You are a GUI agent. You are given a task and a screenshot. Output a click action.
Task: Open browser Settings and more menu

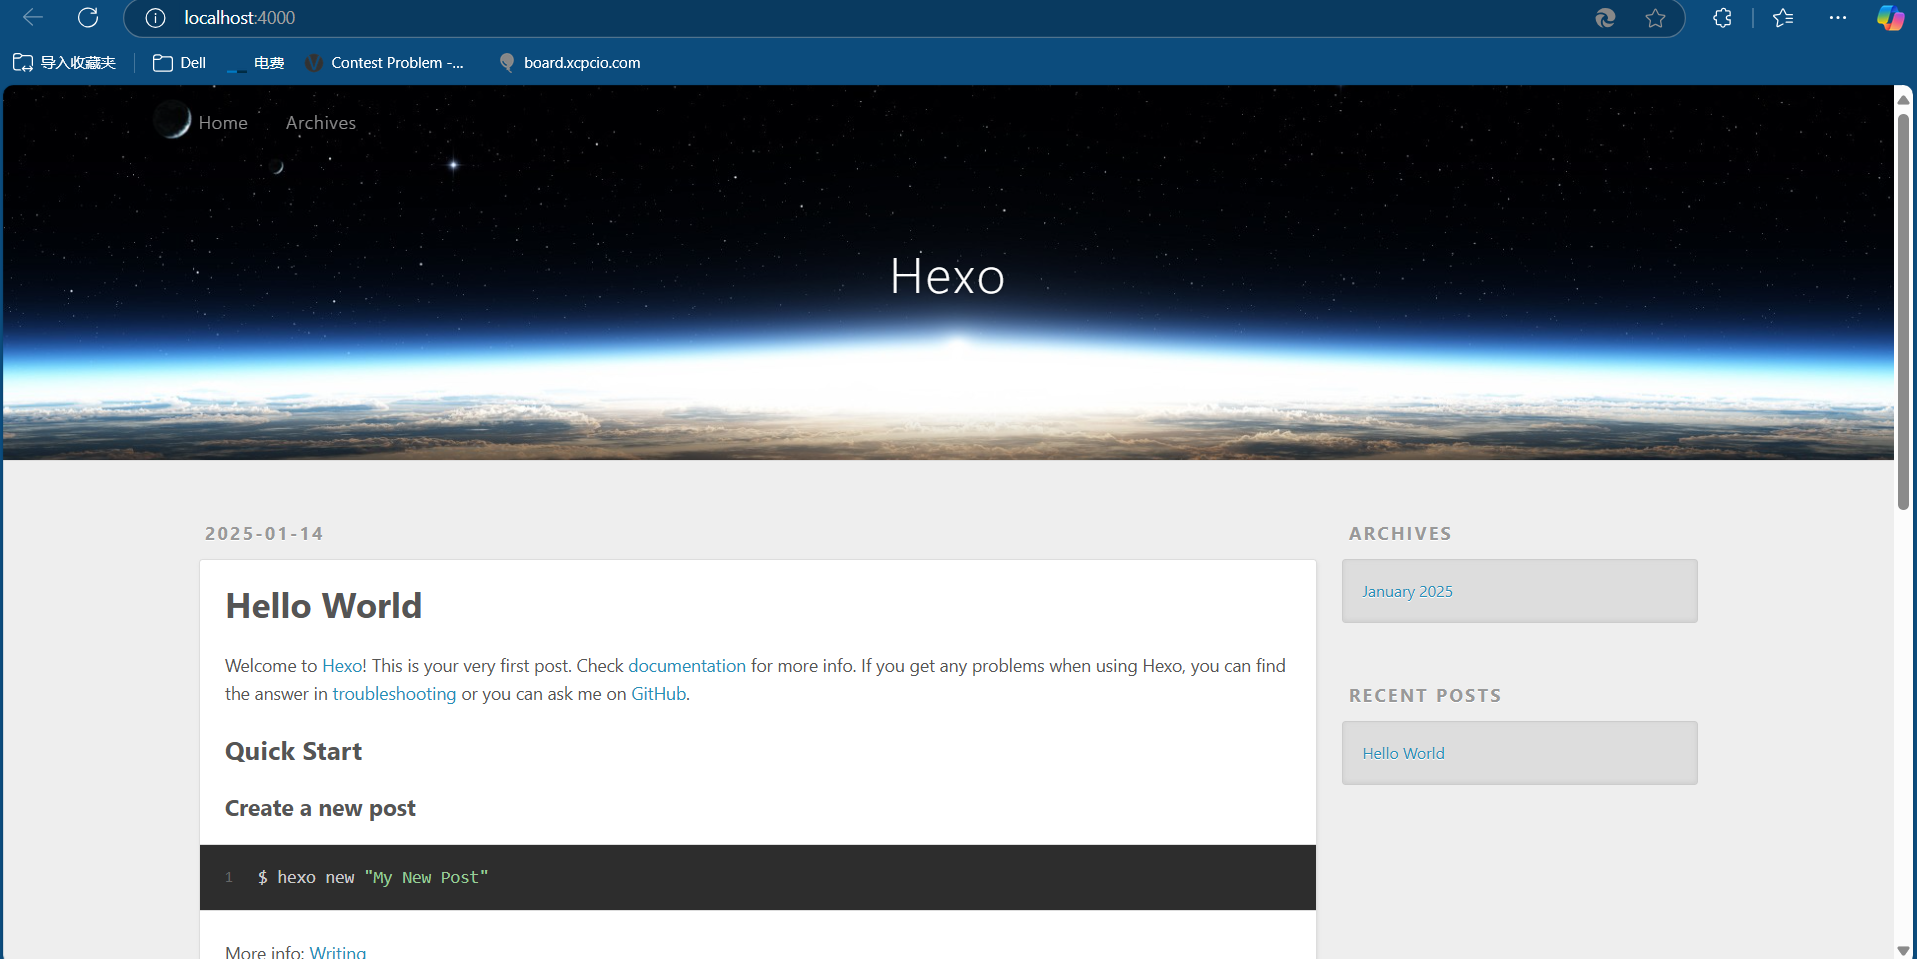click(x=1838, y=18)
